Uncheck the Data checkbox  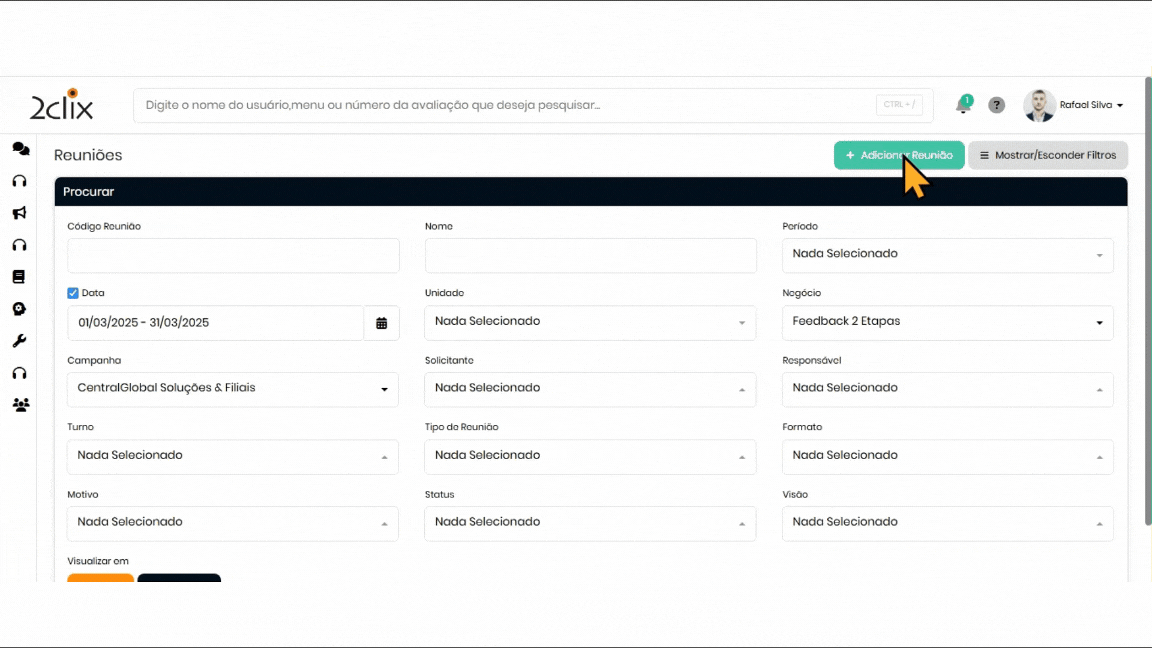(73, 293)
